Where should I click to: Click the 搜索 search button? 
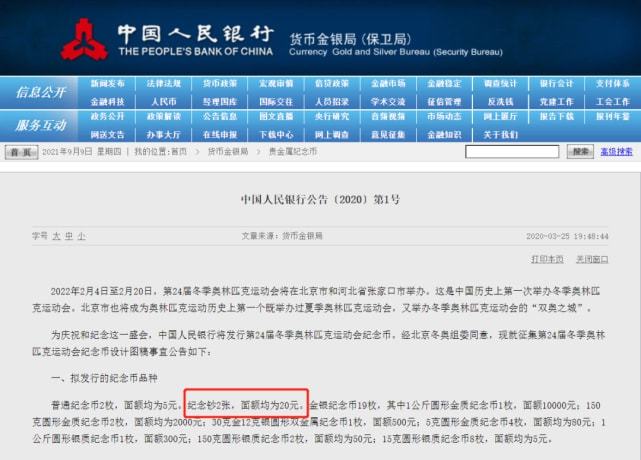580,152
